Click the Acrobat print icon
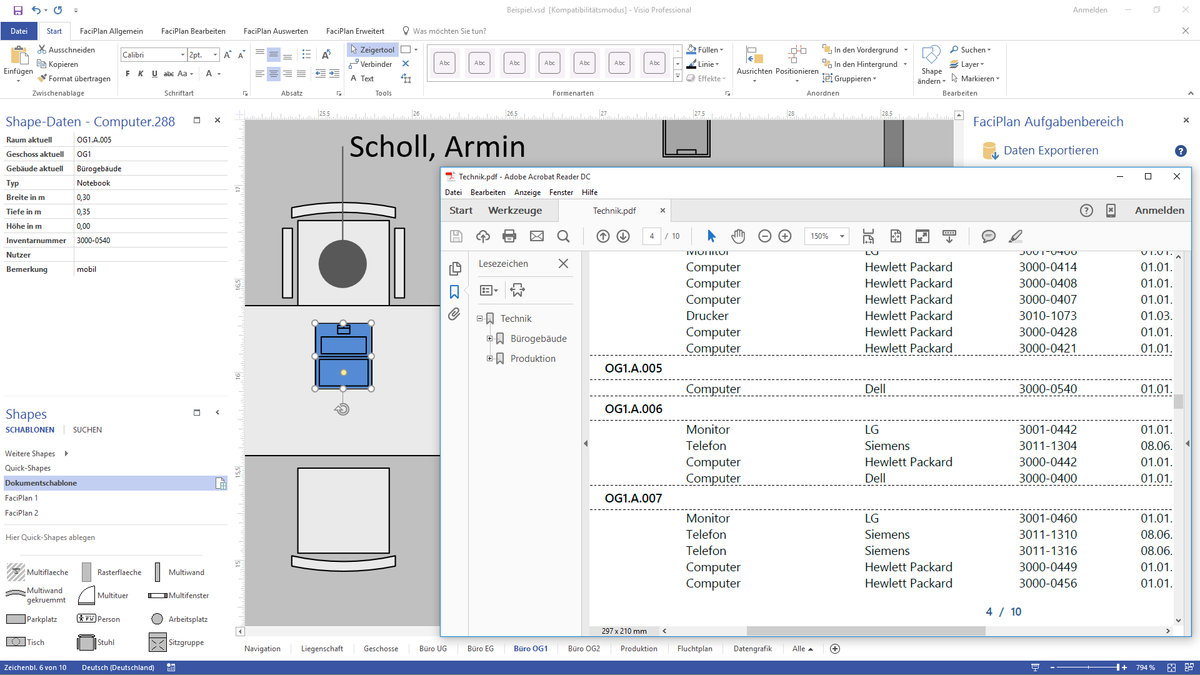The width and height of the screenshot is (1200, 675). click(509, 236)
